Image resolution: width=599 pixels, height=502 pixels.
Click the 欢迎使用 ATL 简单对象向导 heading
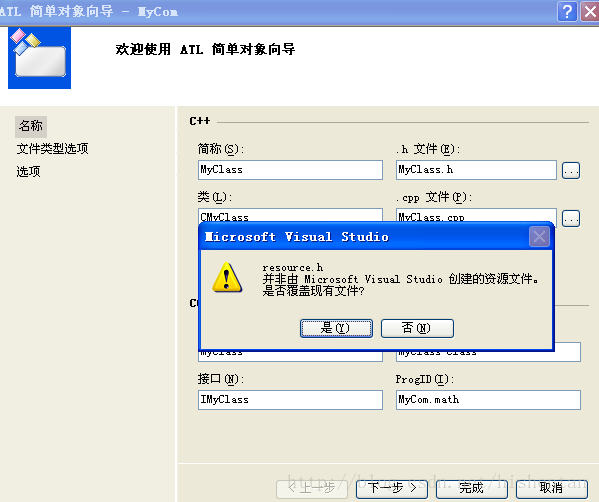[205, 49]
